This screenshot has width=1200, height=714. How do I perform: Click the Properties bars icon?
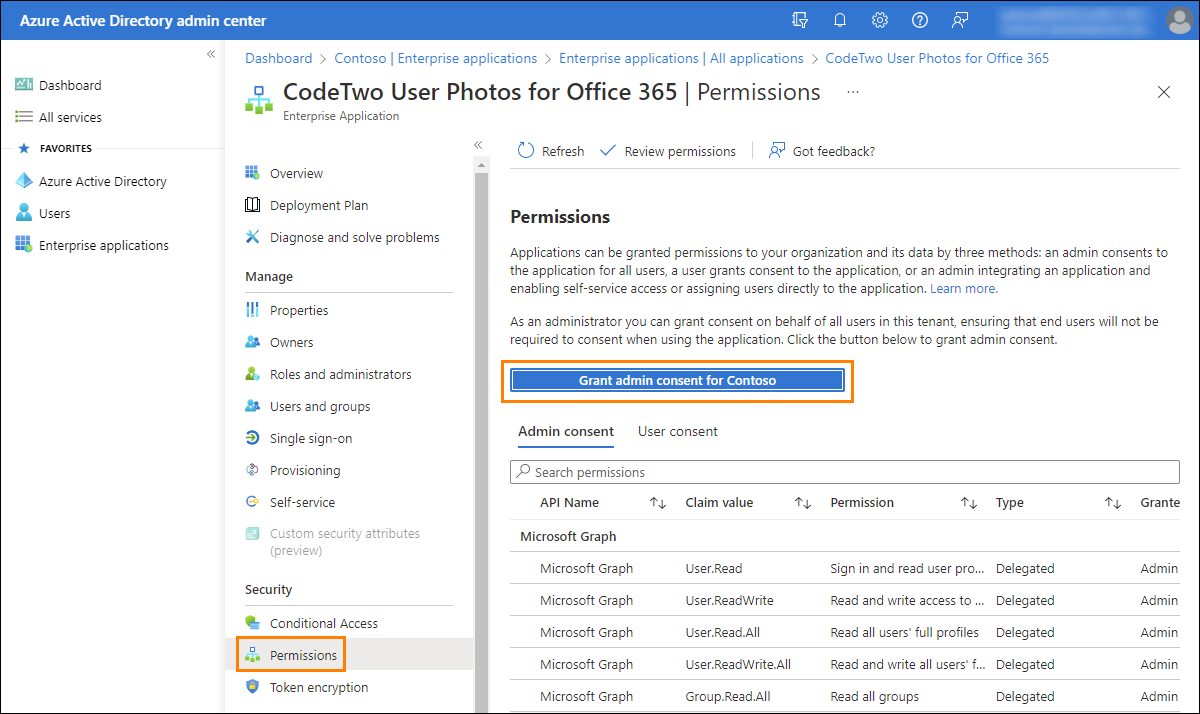[x=253, y=310]
